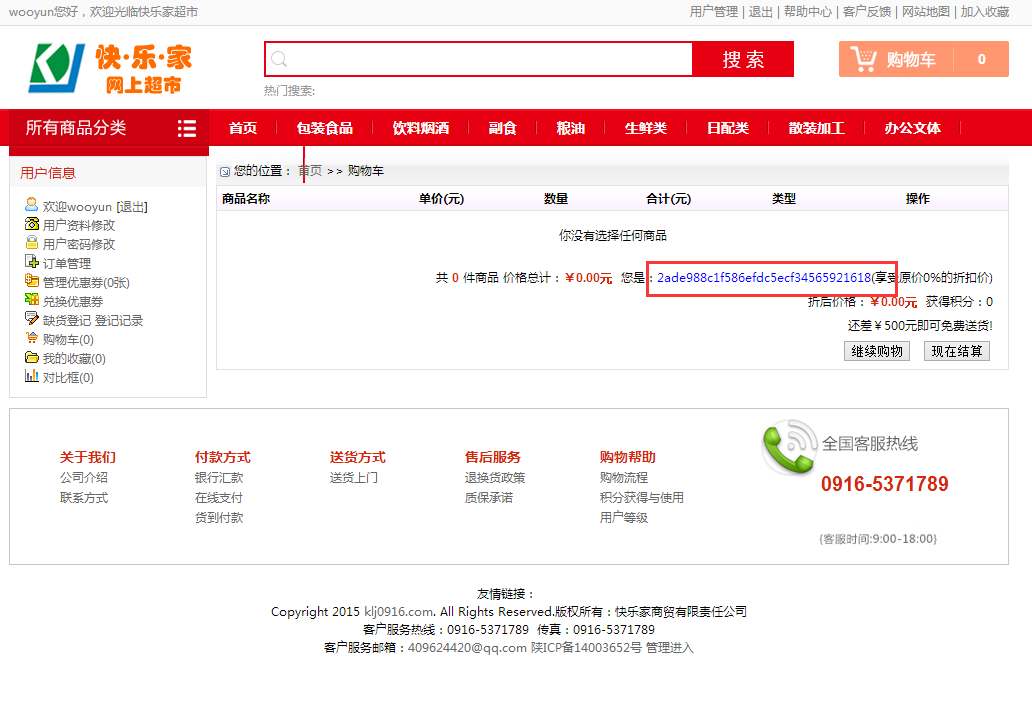The width and height of the screenshot is (1032, 721).
Task: Open 办公文体 category
Action: (x=912, y=128)
